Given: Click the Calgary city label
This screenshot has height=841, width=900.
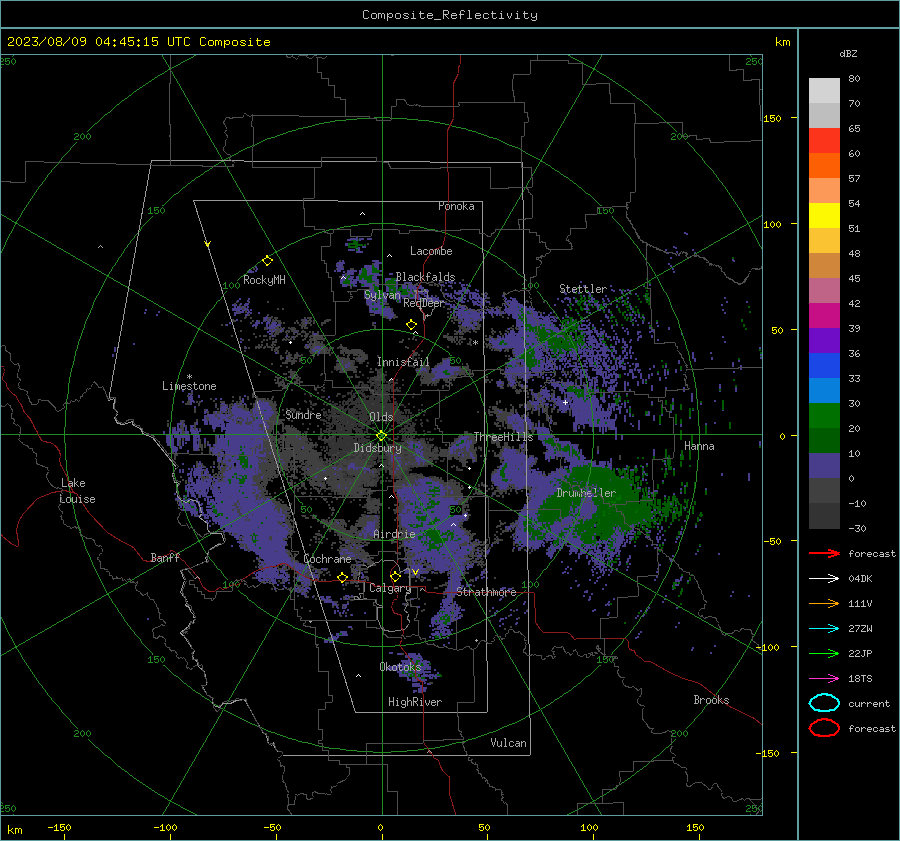Looking at the screenshot, I should coord(390,588).
